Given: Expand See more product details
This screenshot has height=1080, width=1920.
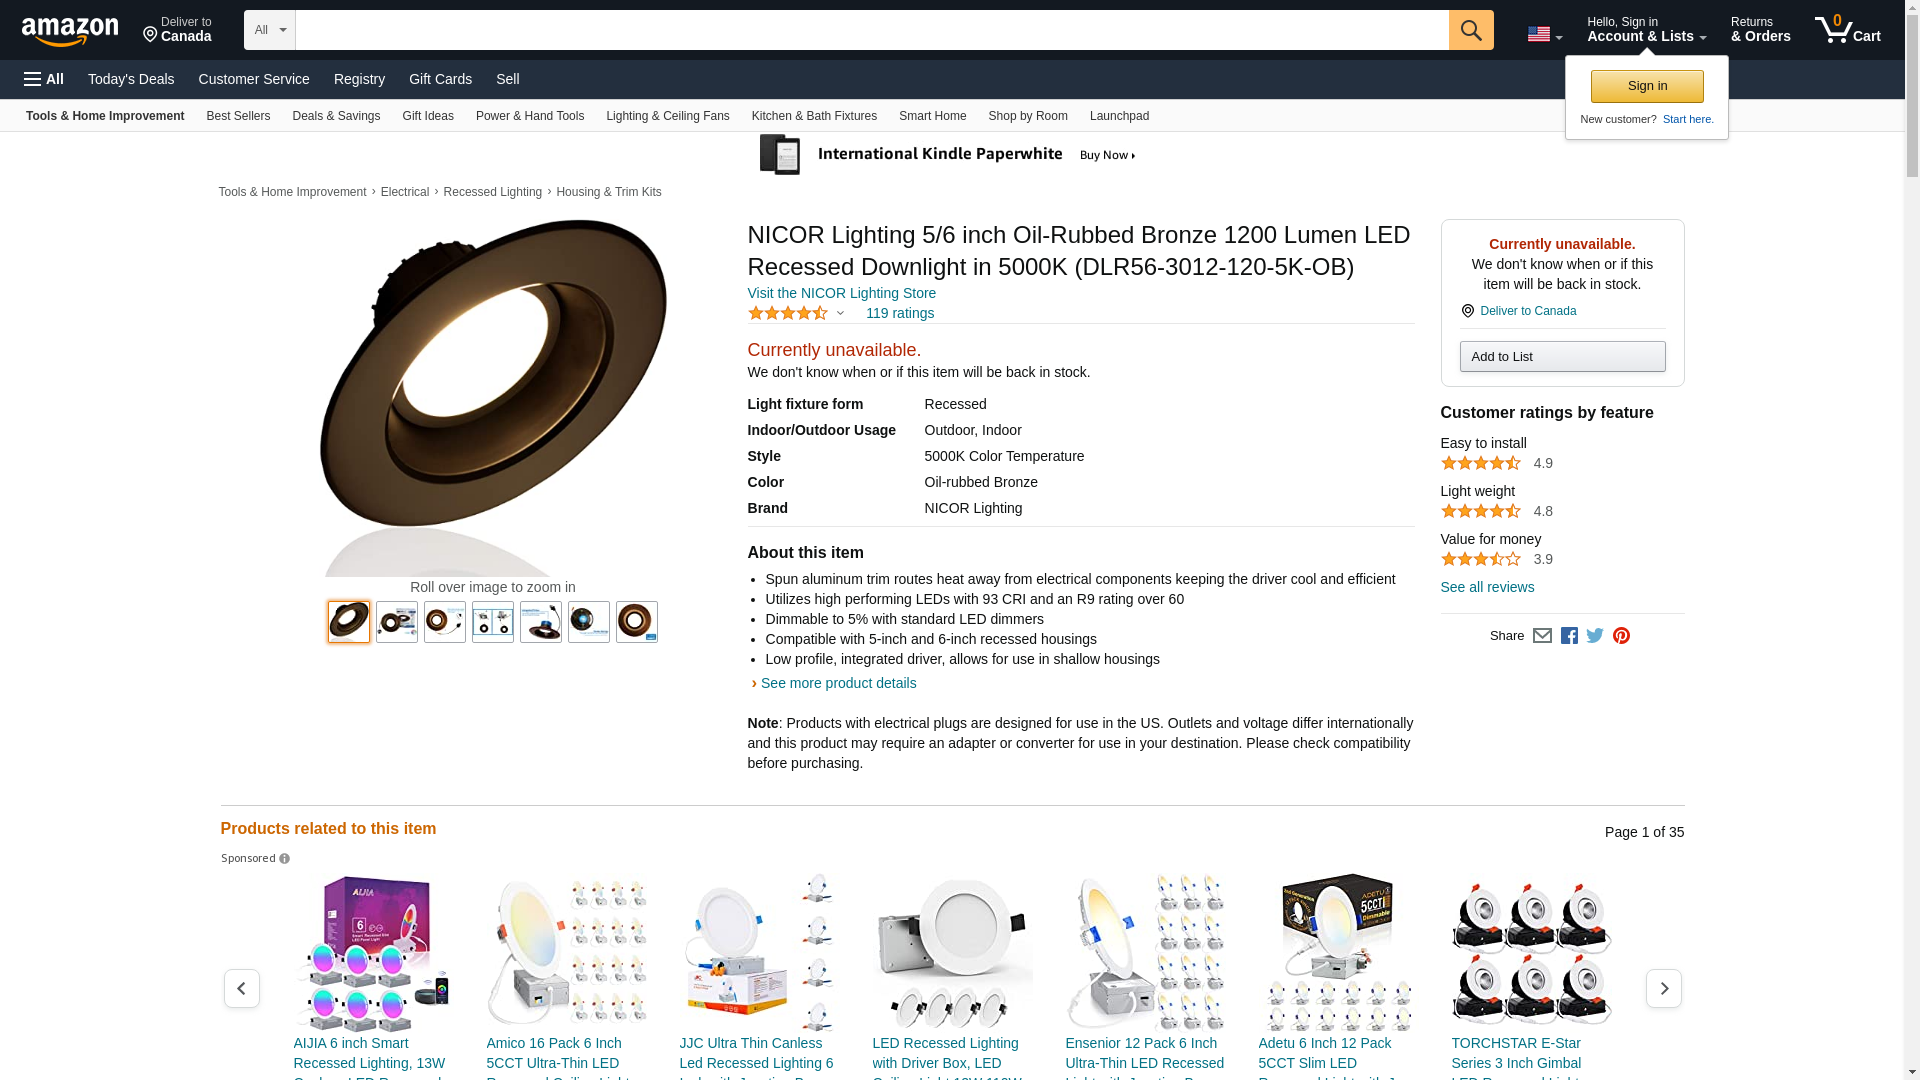Looking at the screenshot, I should click(x=837, y=683).
